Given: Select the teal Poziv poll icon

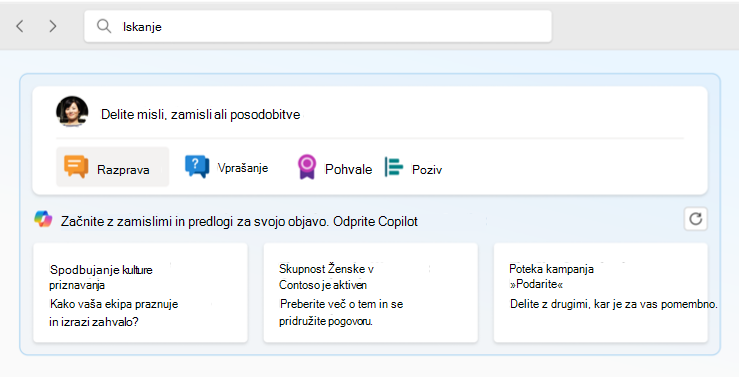Looking at the screenshot, I should tap(394, 167).
